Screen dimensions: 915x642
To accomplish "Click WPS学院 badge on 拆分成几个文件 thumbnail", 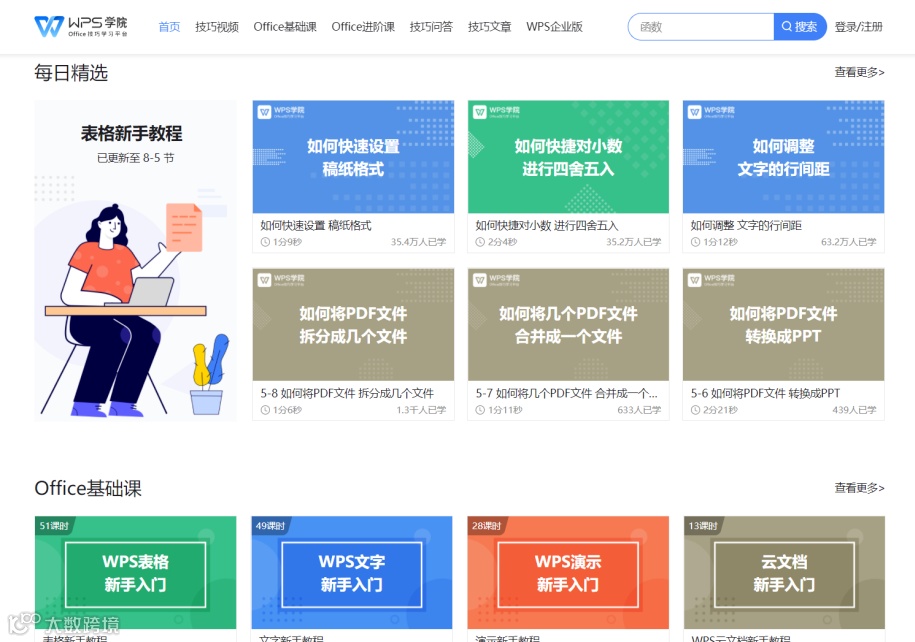I will click(281, 280).
